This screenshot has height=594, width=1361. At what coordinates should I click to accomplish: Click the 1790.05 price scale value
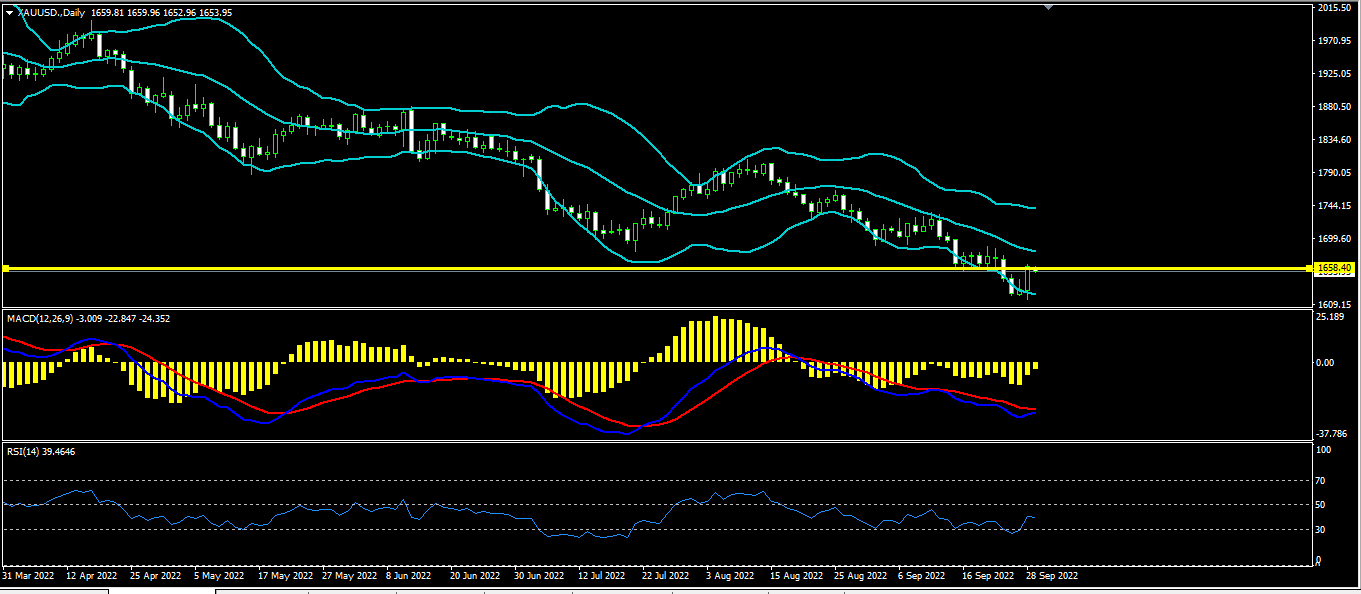pyautogui.click(x=1336, y=173)
